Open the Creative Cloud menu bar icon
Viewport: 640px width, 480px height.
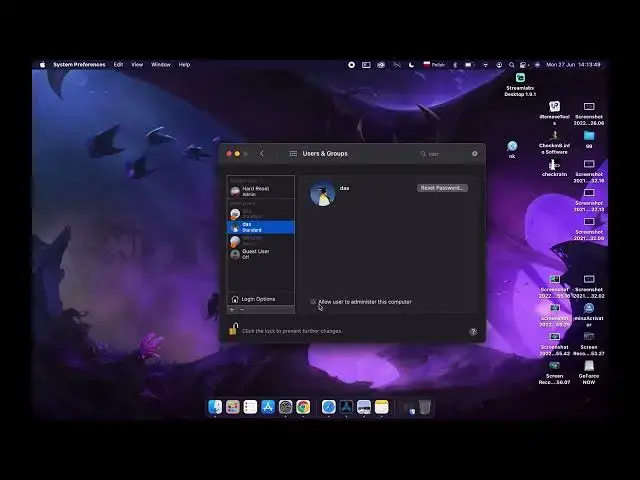click(381, 64)
